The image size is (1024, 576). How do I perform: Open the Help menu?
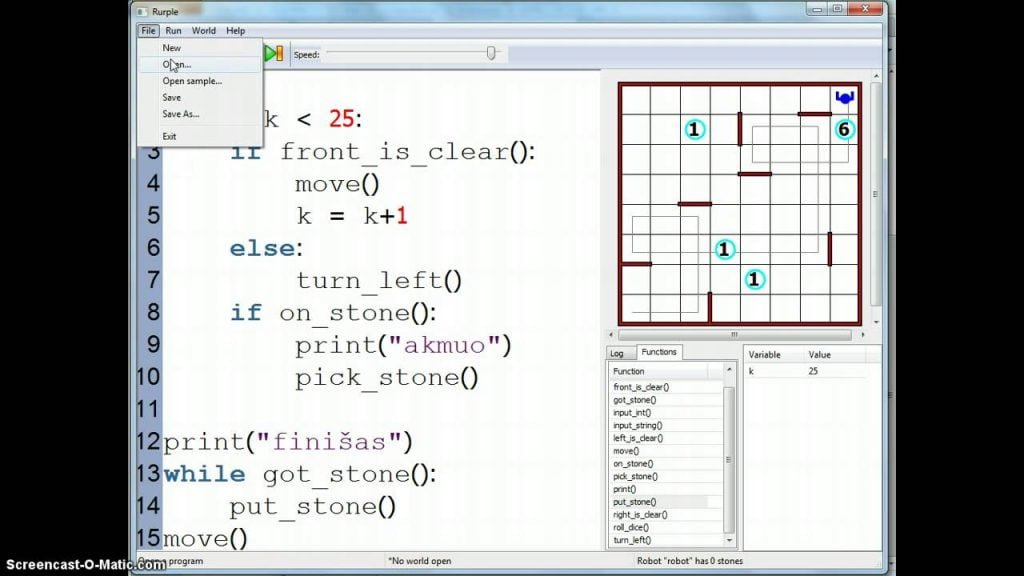tap(235, 31)
